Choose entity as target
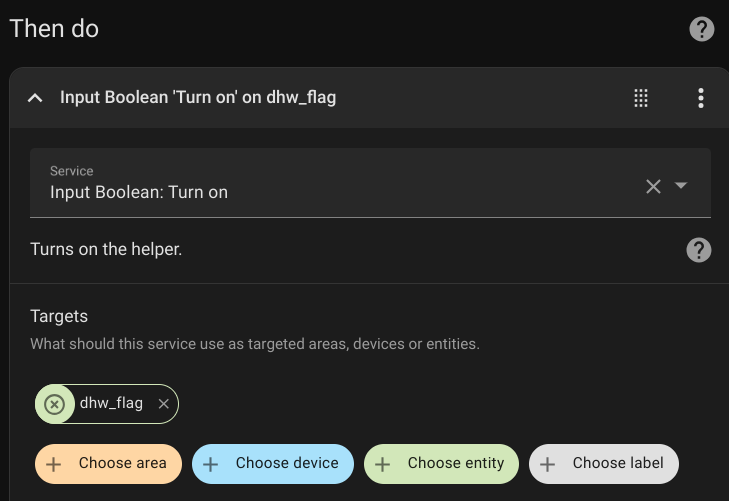This screenshot has width=729, height=501. coord(455,464)
